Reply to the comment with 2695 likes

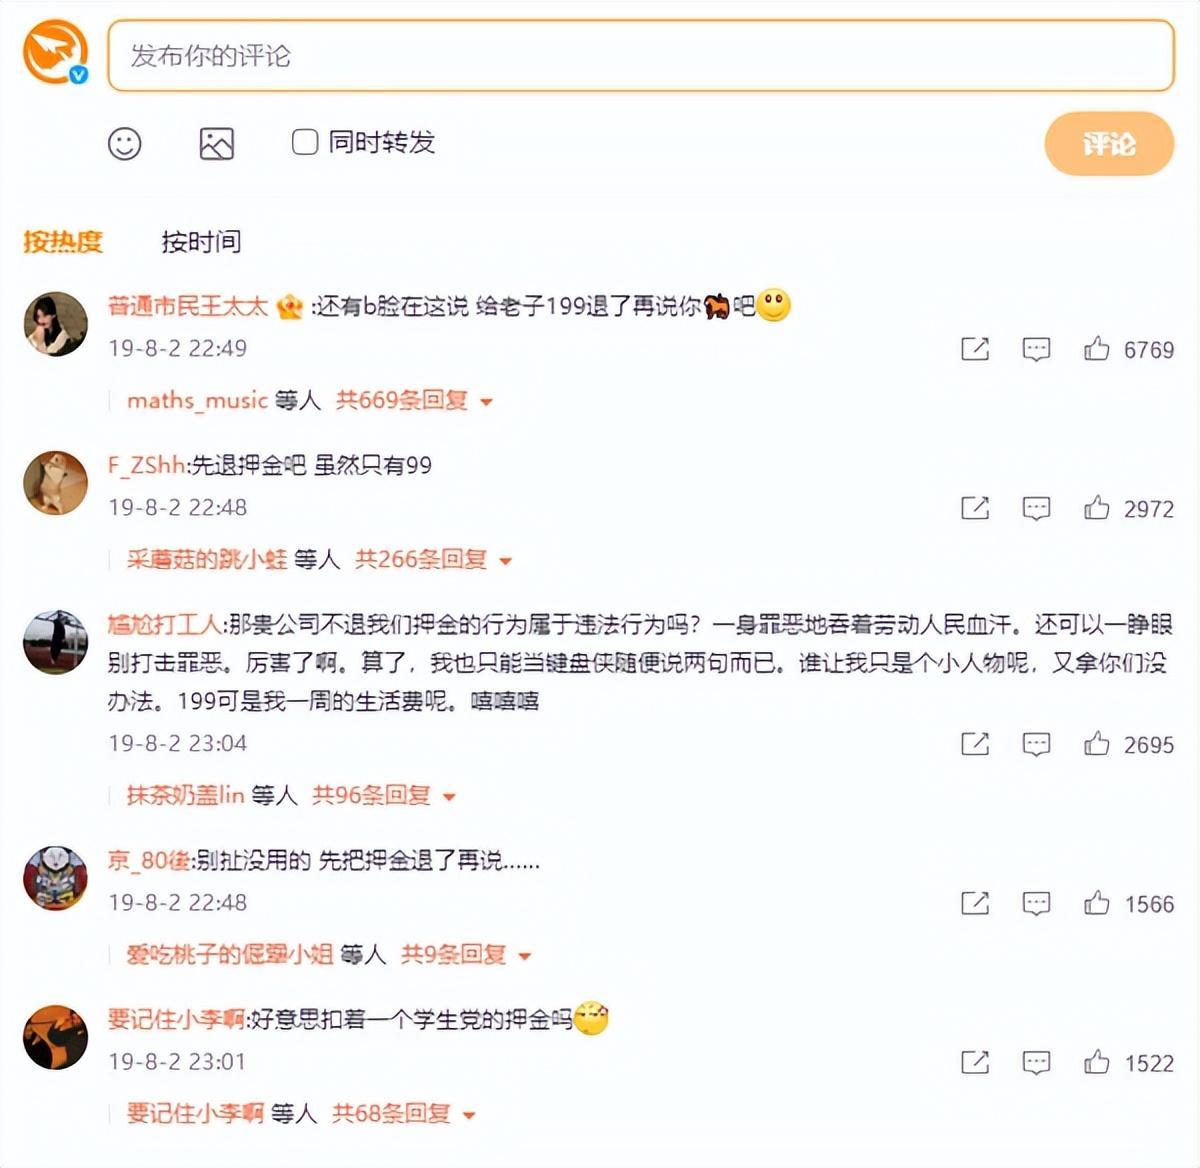(x=1036, y=744)
